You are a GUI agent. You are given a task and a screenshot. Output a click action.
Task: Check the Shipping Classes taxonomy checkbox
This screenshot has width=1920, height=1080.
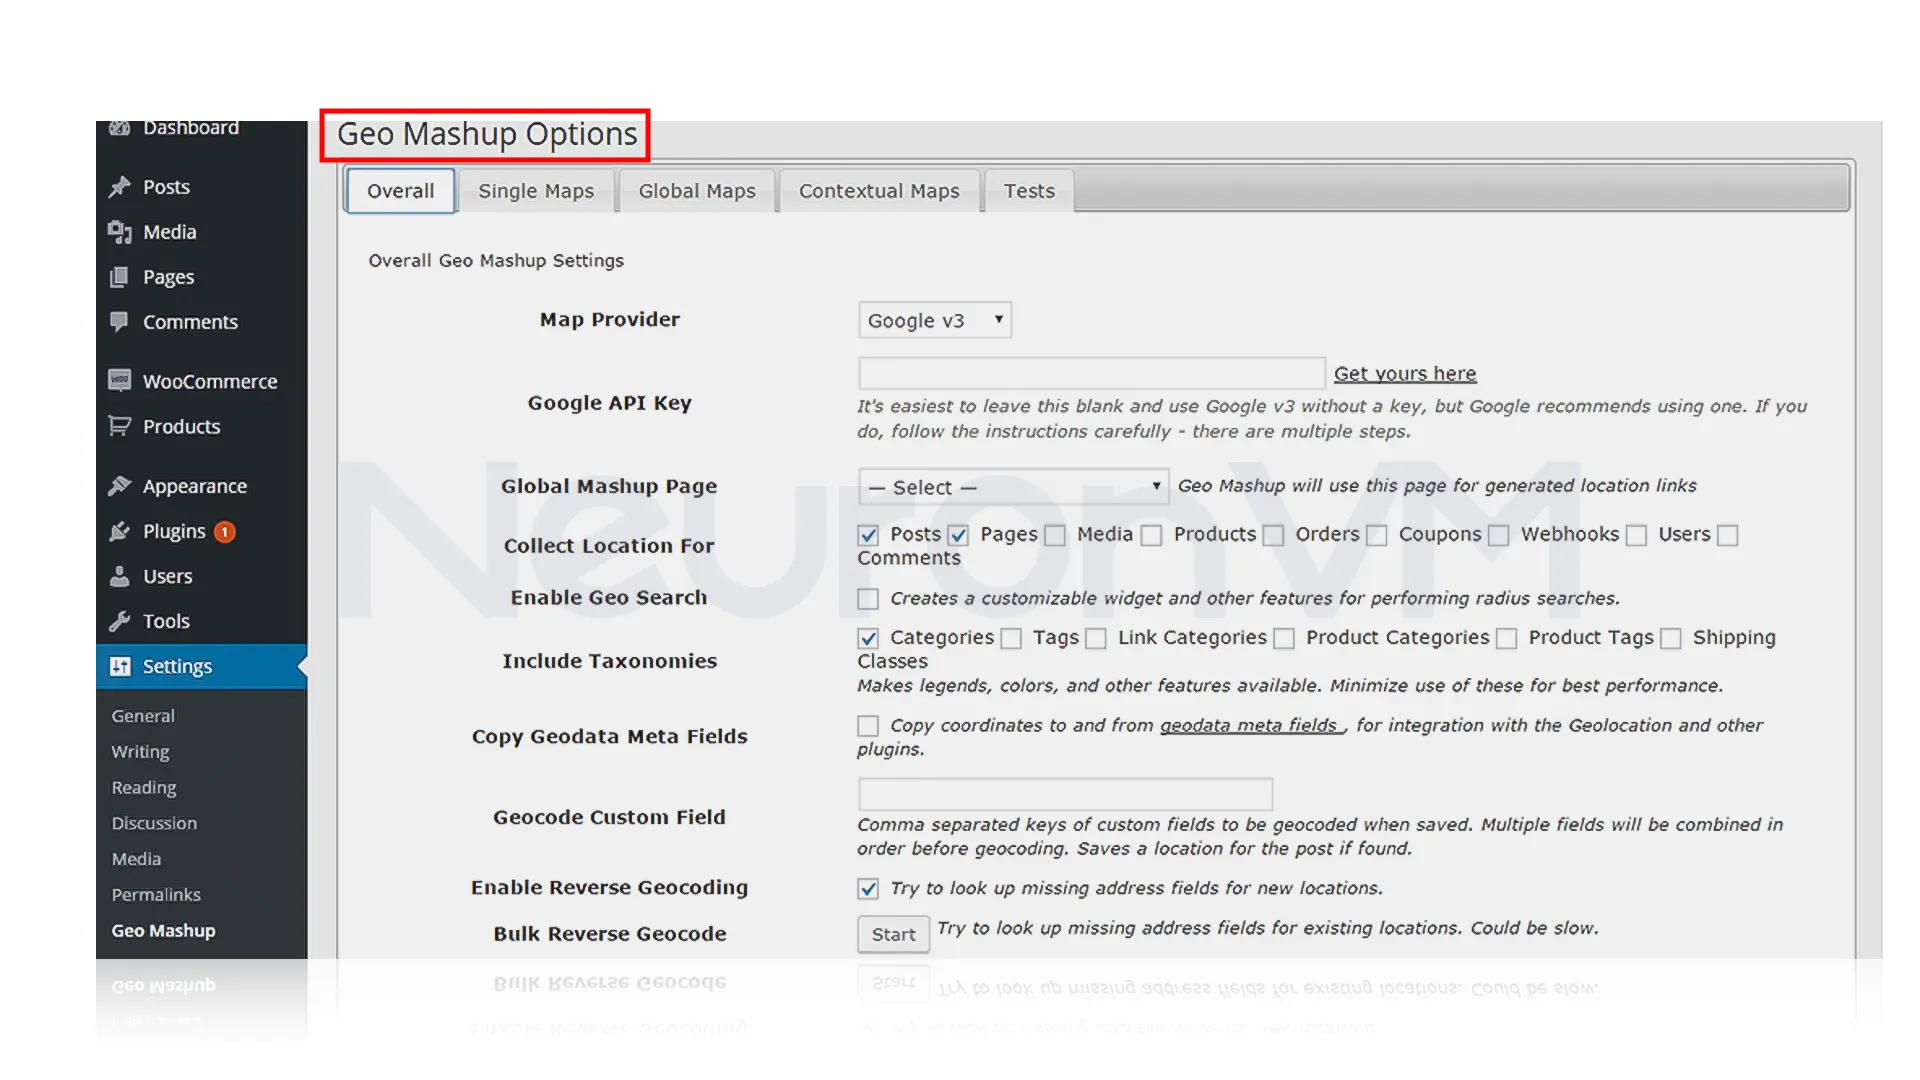pyautogui.click(x=1670, y=638)
